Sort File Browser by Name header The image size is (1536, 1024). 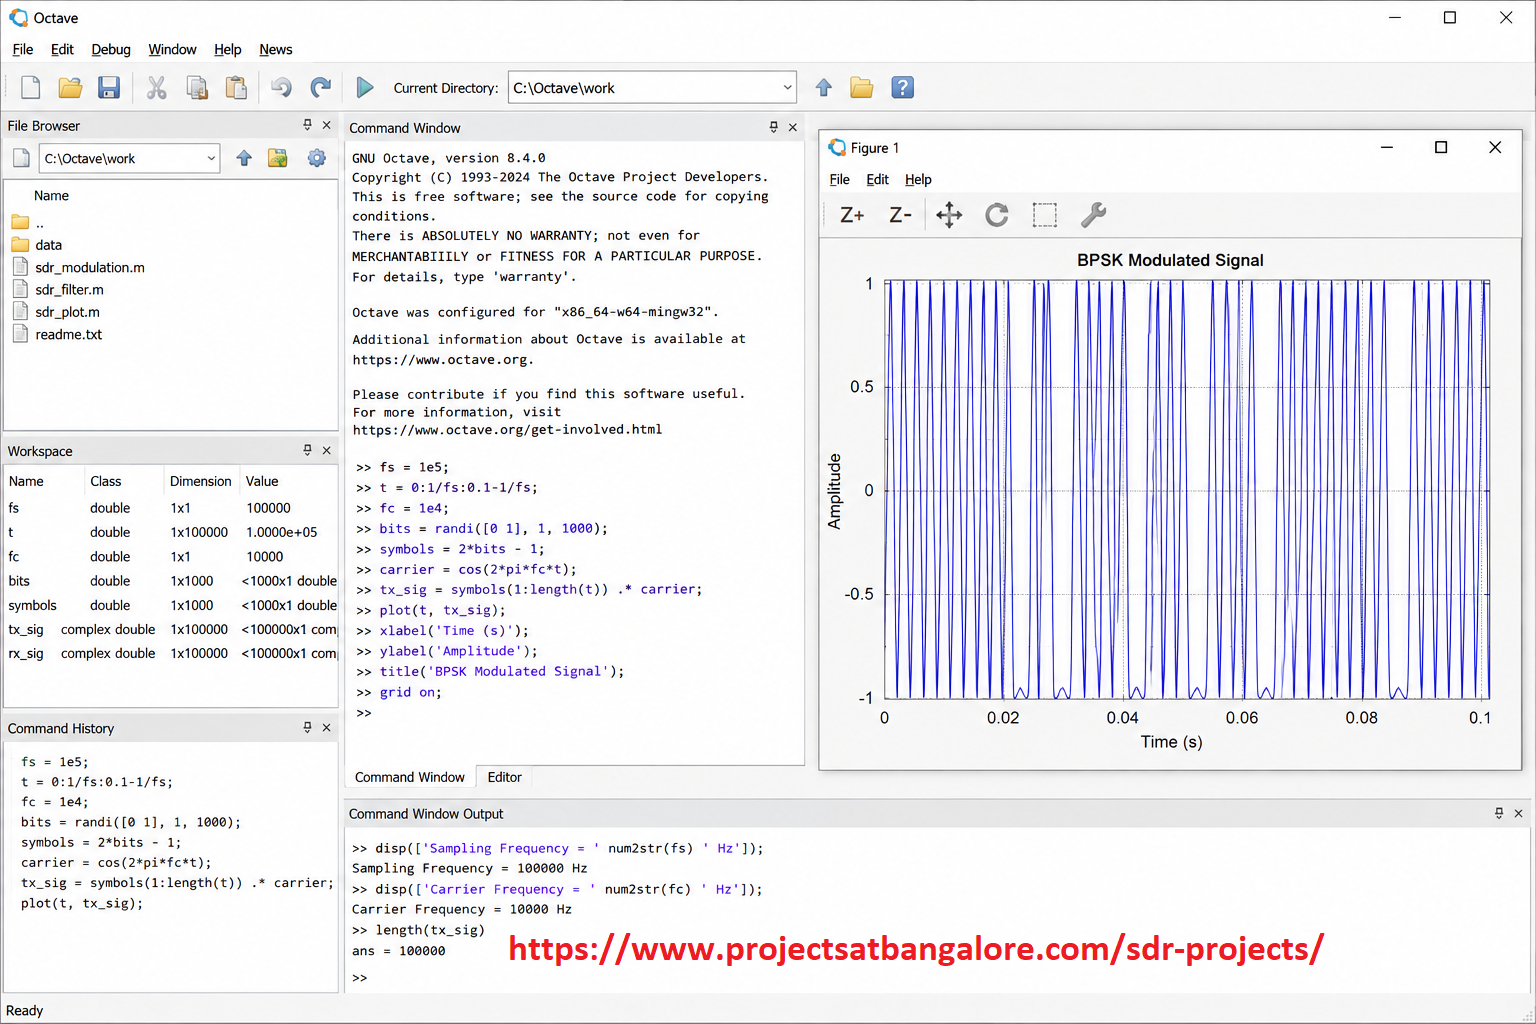51,195
